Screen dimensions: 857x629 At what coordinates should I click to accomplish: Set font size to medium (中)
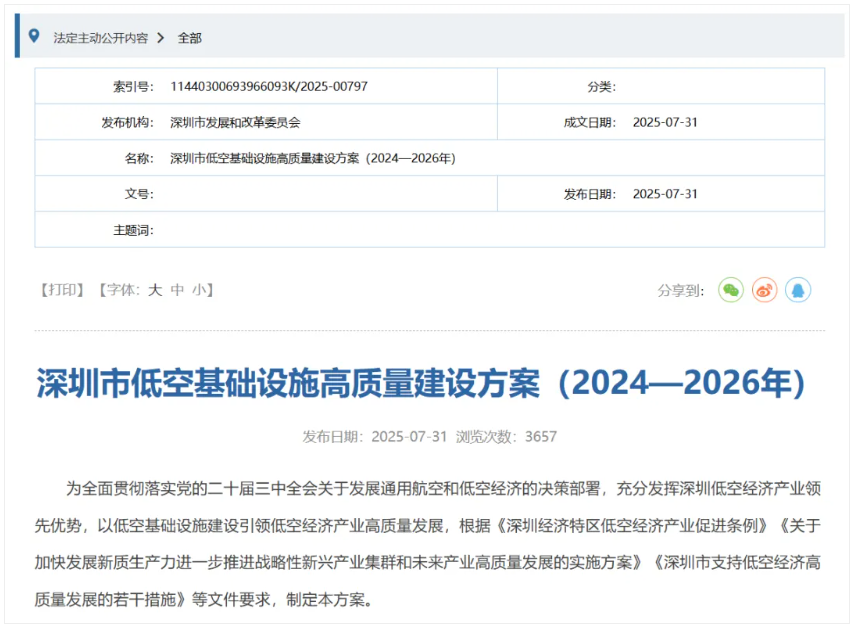[x=177, y=290]
